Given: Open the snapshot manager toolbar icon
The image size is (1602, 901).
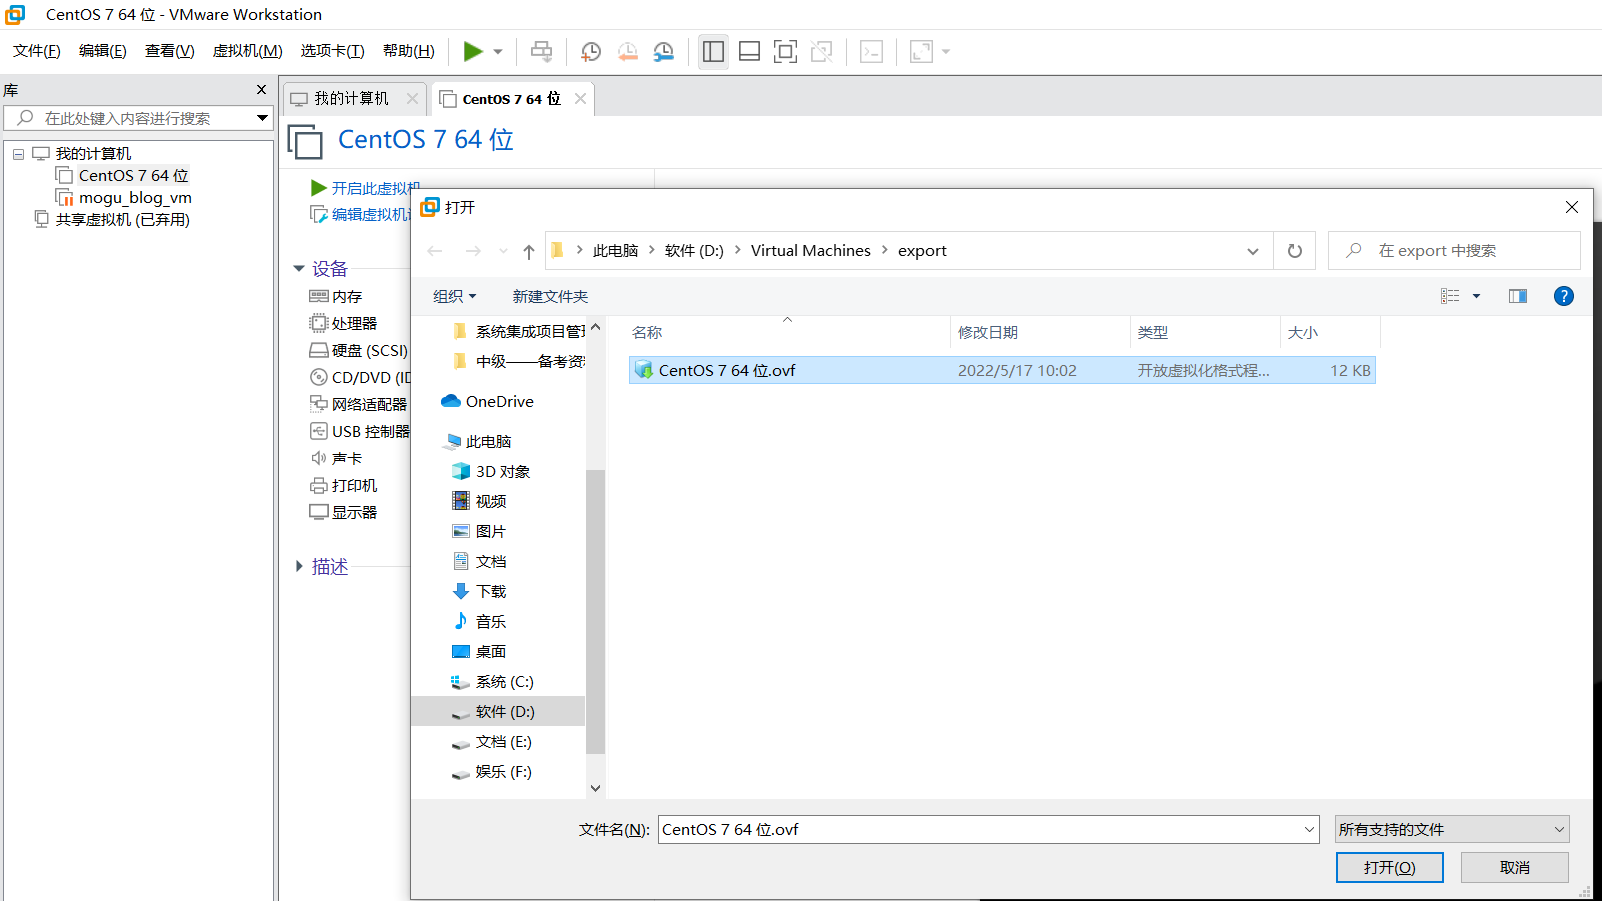Looking at the screenshot, I should (664, 52).
